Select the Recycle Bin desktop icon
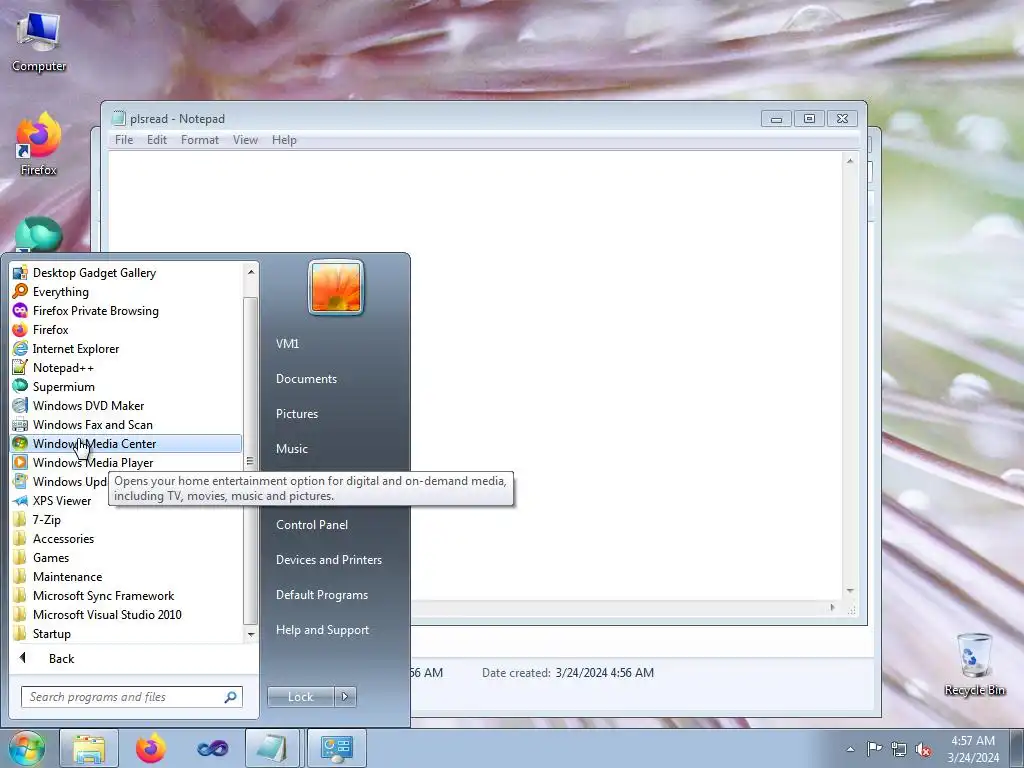 [x=974, y=664]
